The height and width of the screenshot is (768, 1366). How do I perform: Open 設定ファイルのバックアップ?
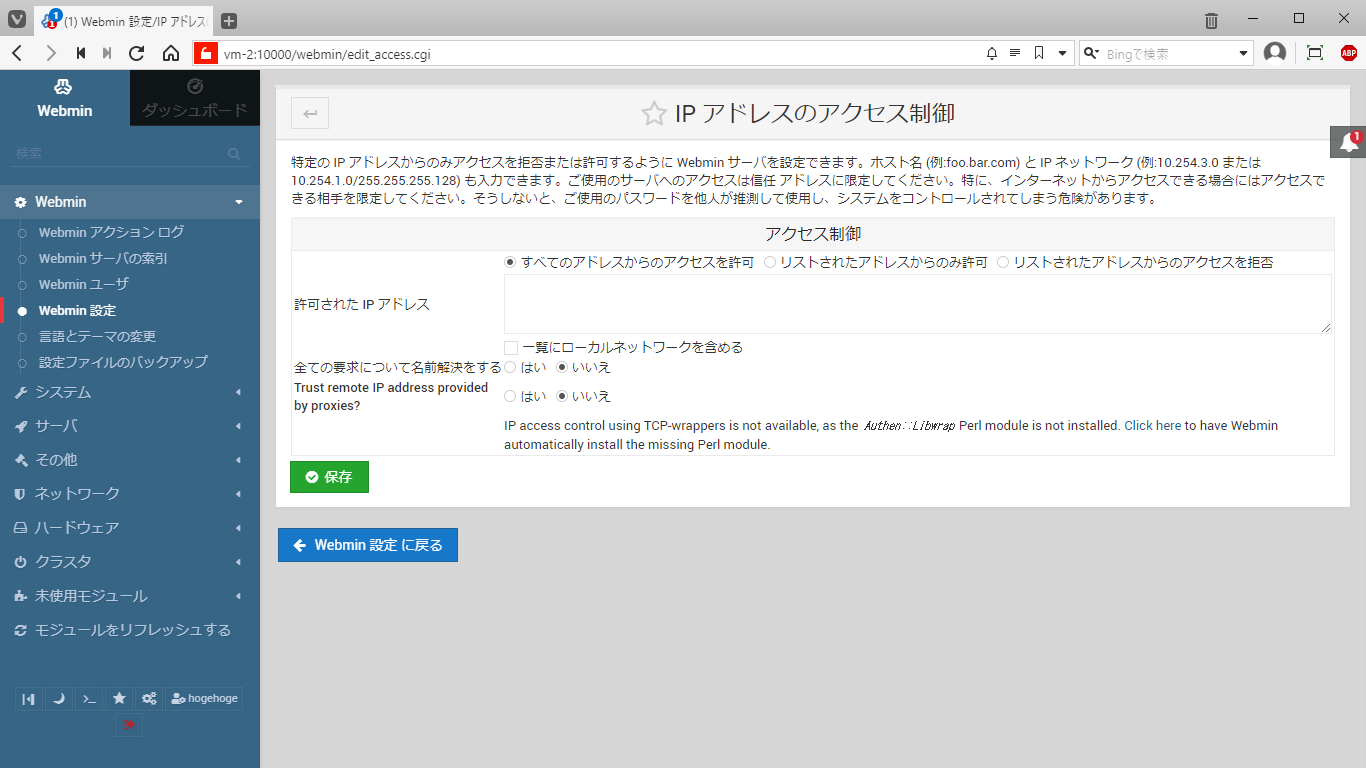[123, 362]
